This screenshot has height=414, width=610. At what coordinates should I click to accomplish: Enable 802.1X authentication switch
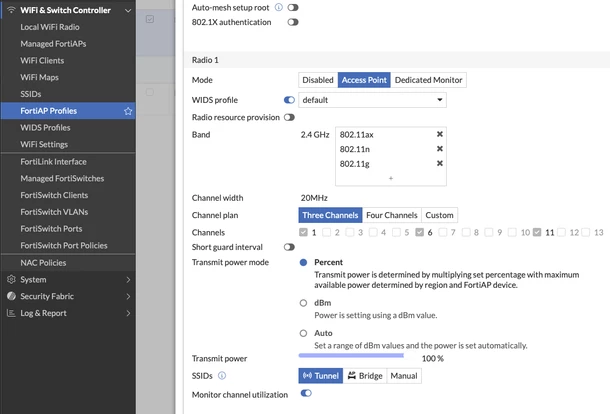293,22
